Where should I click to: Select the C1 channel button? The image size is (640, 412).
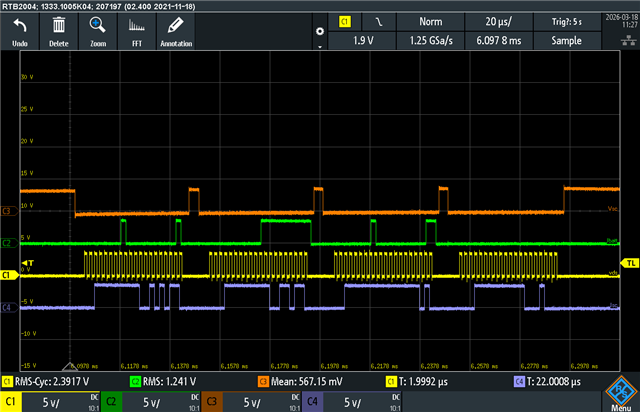click(11, 402)
